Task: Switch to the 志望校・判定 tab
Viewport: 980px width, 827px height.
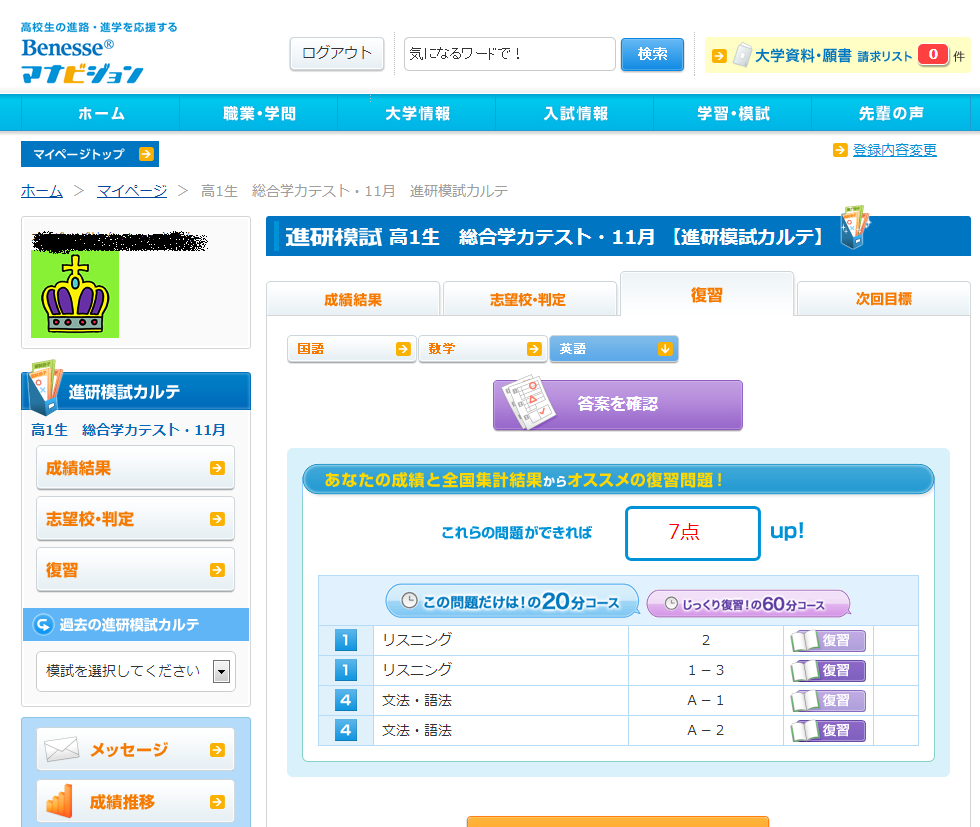Action: point(528,299)
